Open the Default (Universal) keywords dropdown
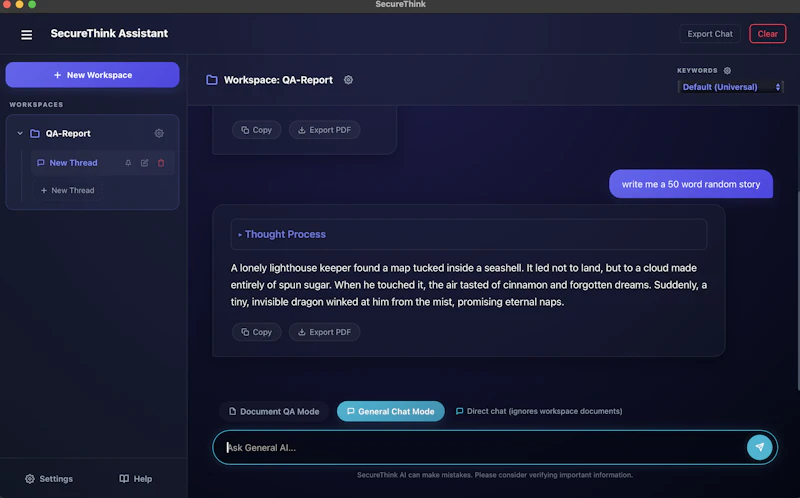Image resolution: width=800 pixels, height=498 pixels. point(731,87)
